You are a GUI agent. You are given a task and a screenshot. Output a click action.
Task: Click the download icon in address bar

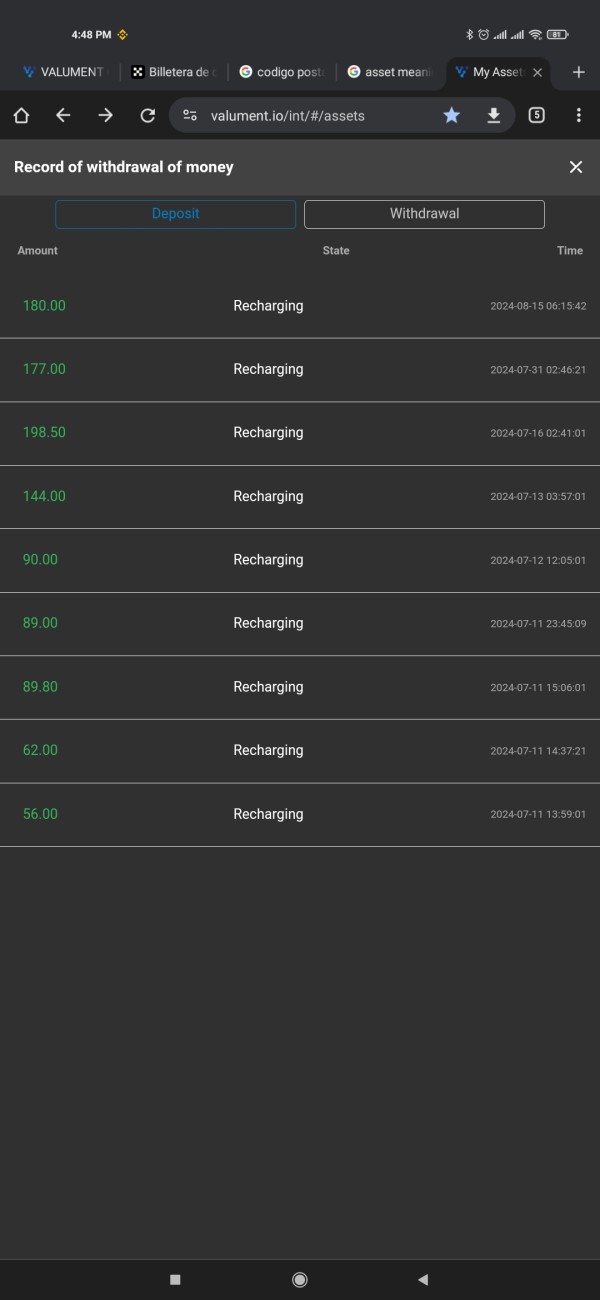click(x=493, y=116)
